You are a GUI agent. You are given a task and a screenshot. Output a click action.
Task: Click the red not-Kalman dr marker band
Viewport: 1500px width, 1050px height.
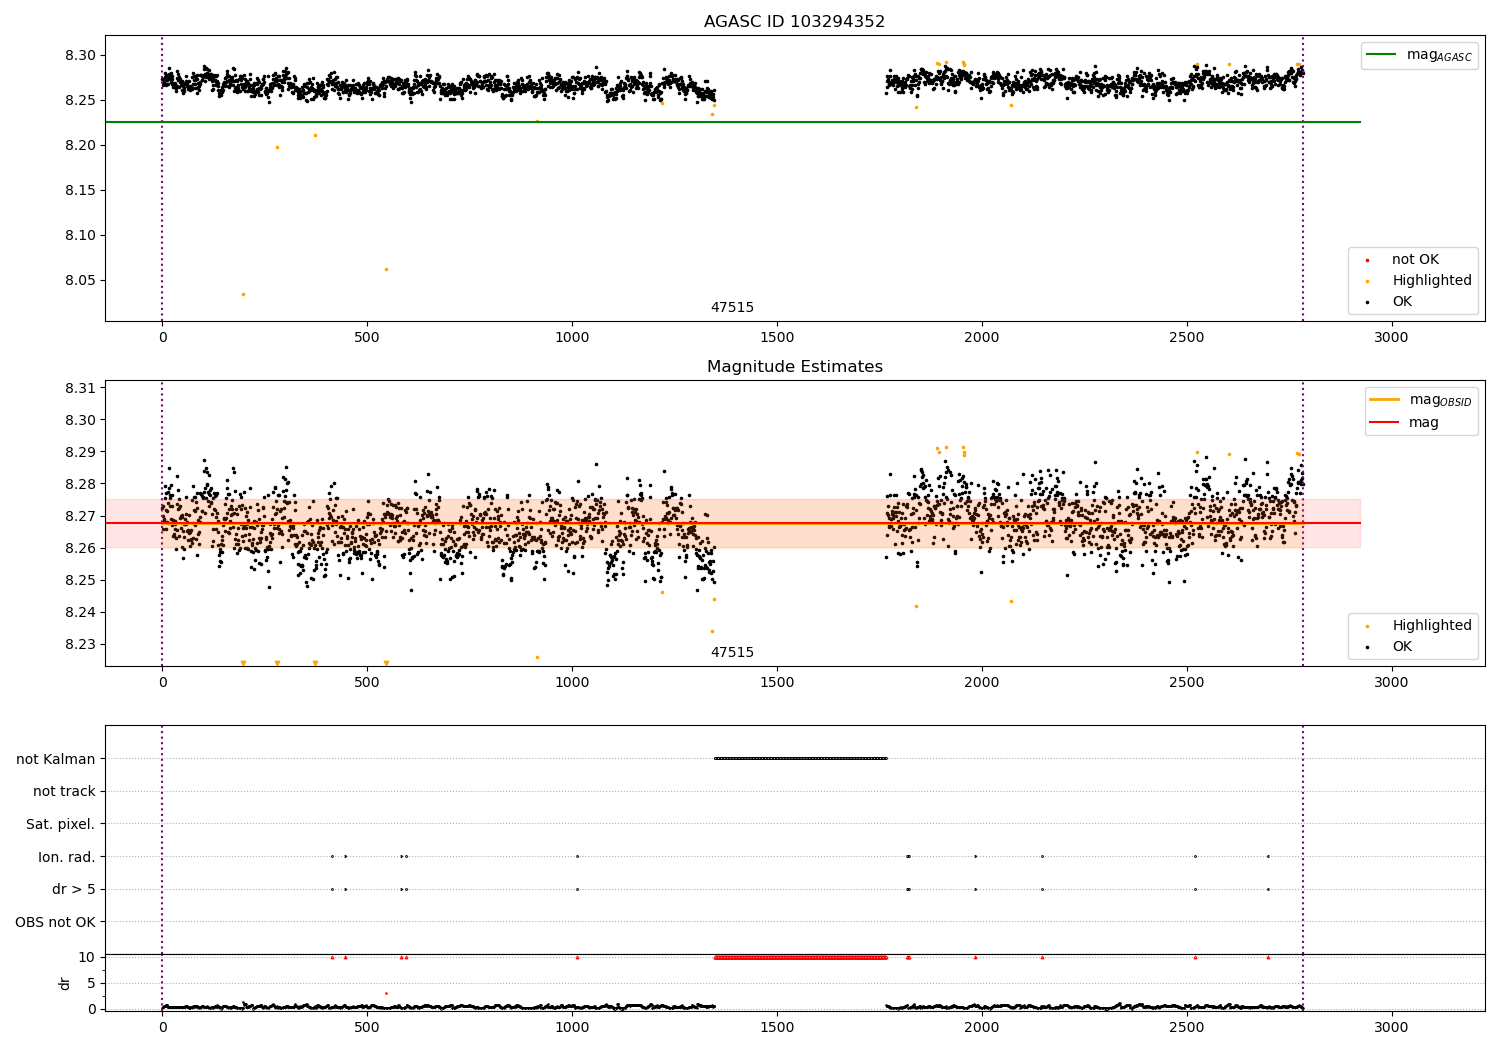(800, 958)
